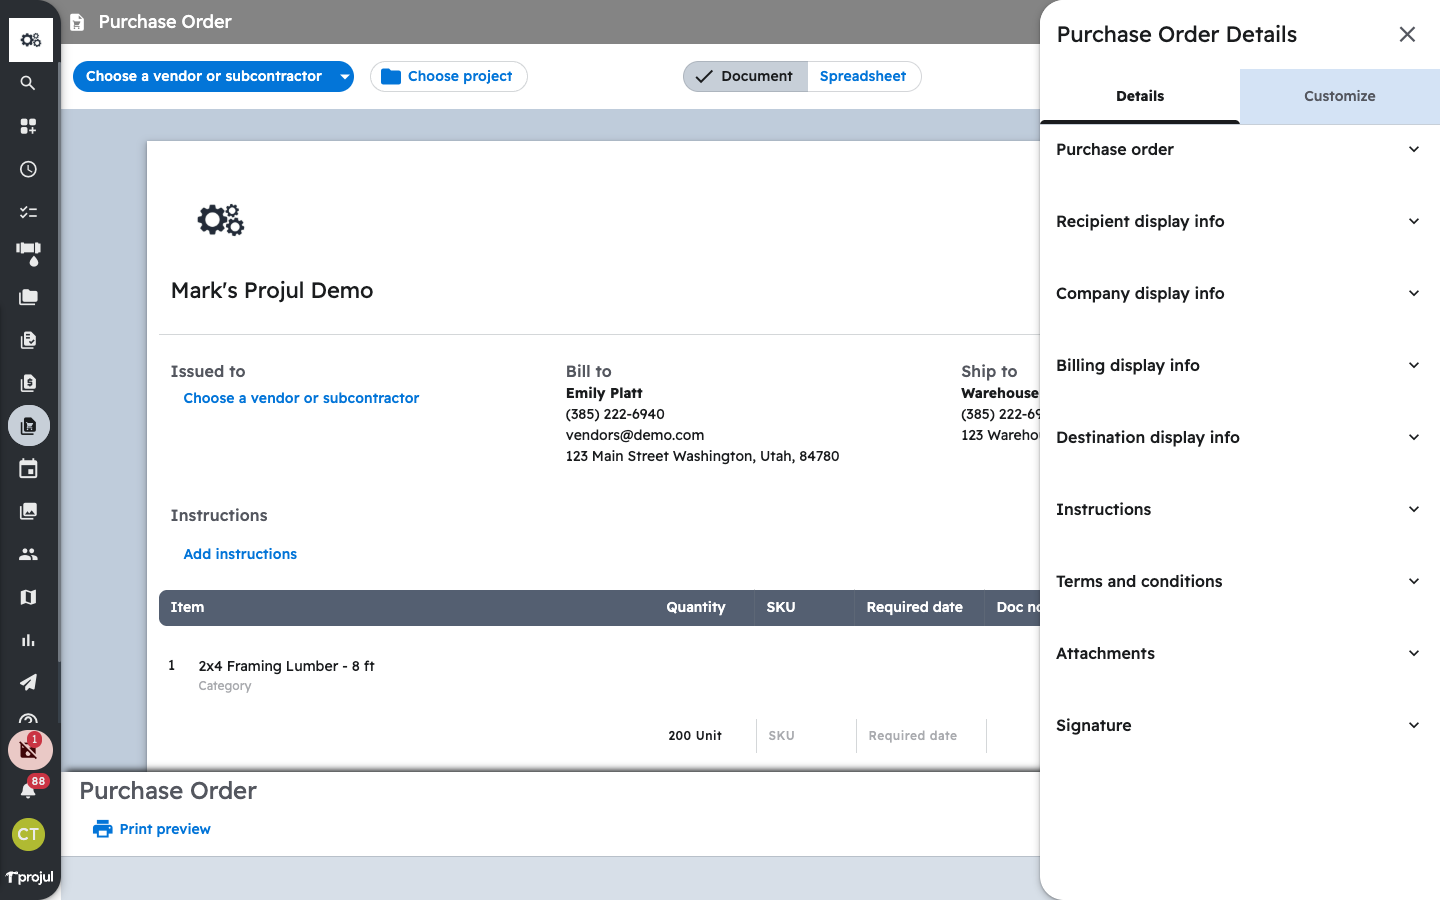Expand the Purchase order section
The width and height of the screenshot is (1440, 900).
point(1240,149)
